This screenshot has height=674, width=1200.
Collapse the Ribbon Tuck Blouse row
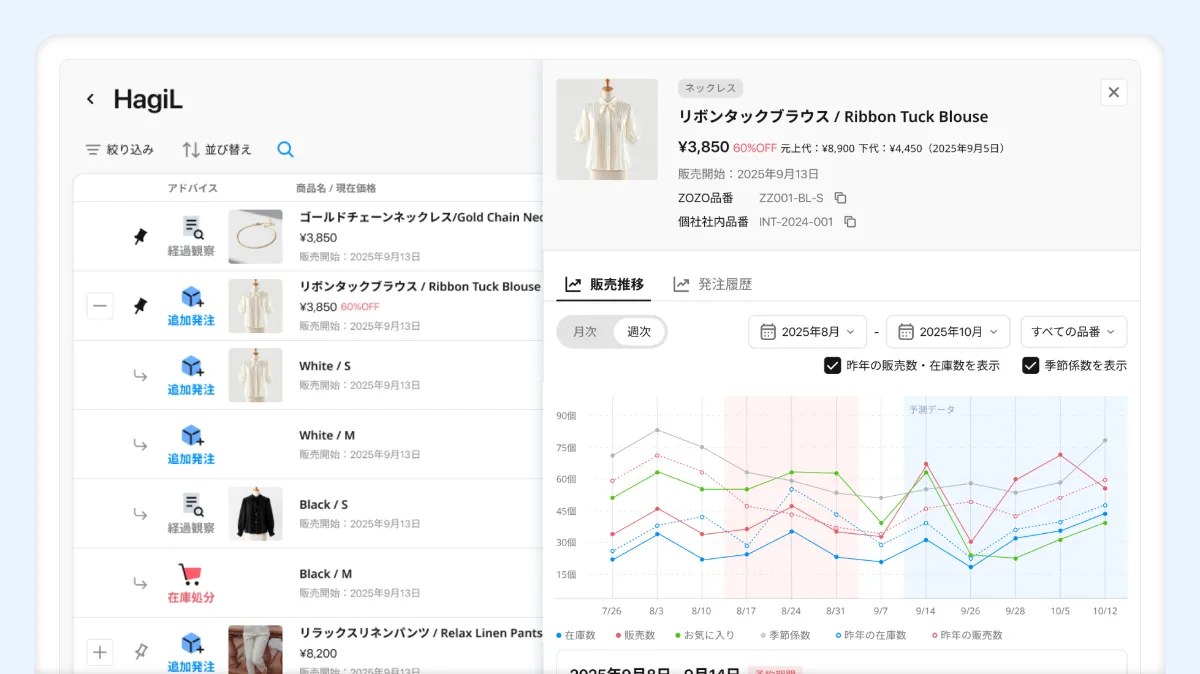(x=100, y=306)
